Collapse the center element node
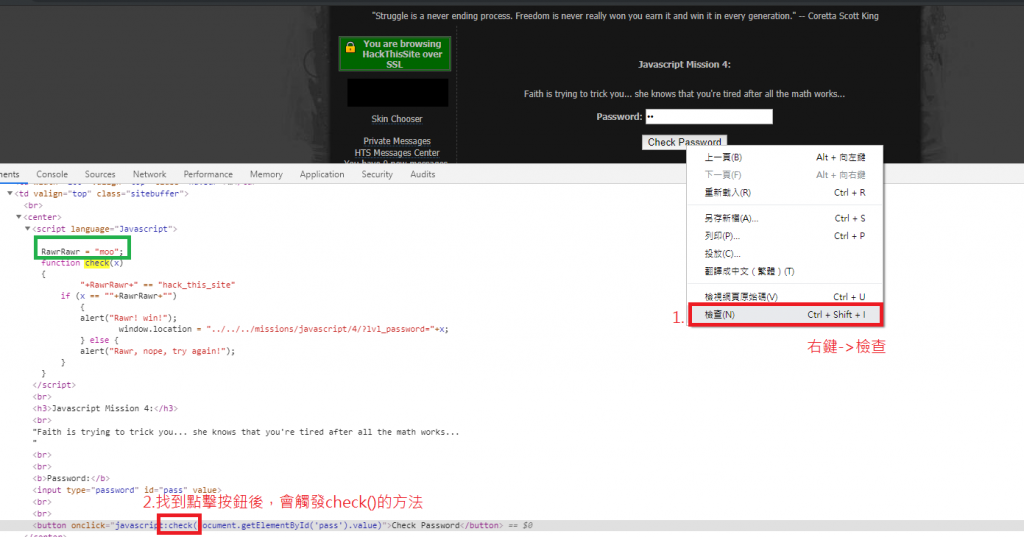 [x=18, y=217]
